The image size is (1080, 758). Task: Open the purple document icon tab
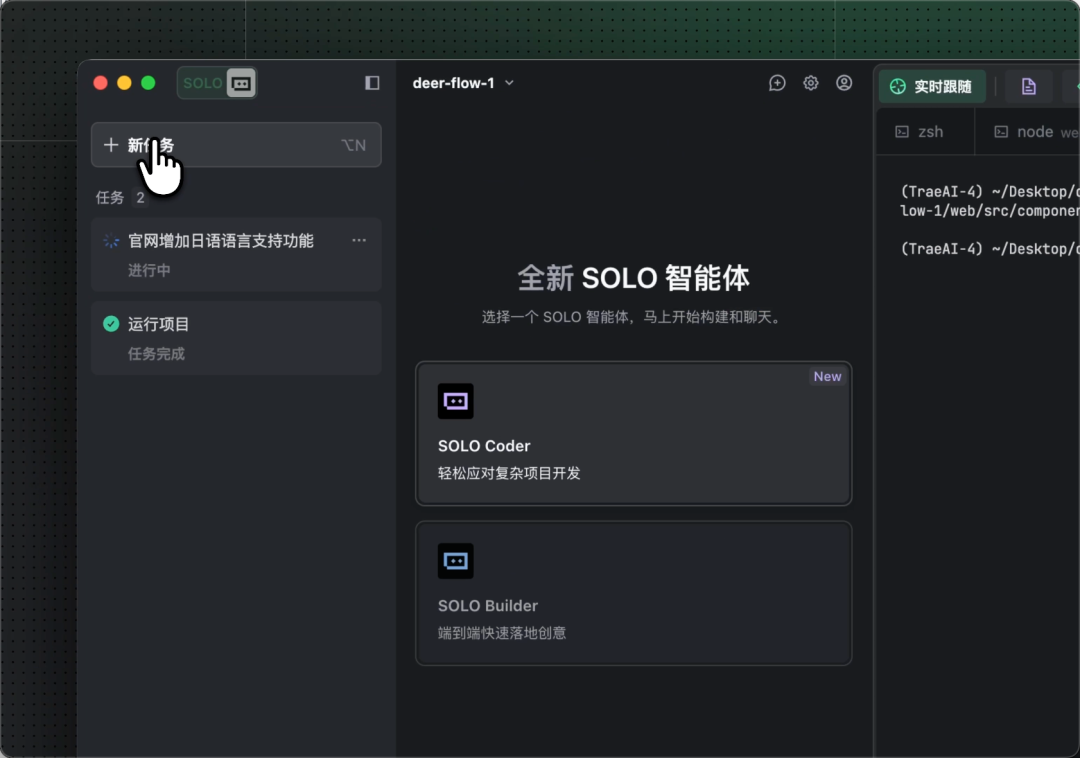pyautogui.click(x=1028, y=87)
